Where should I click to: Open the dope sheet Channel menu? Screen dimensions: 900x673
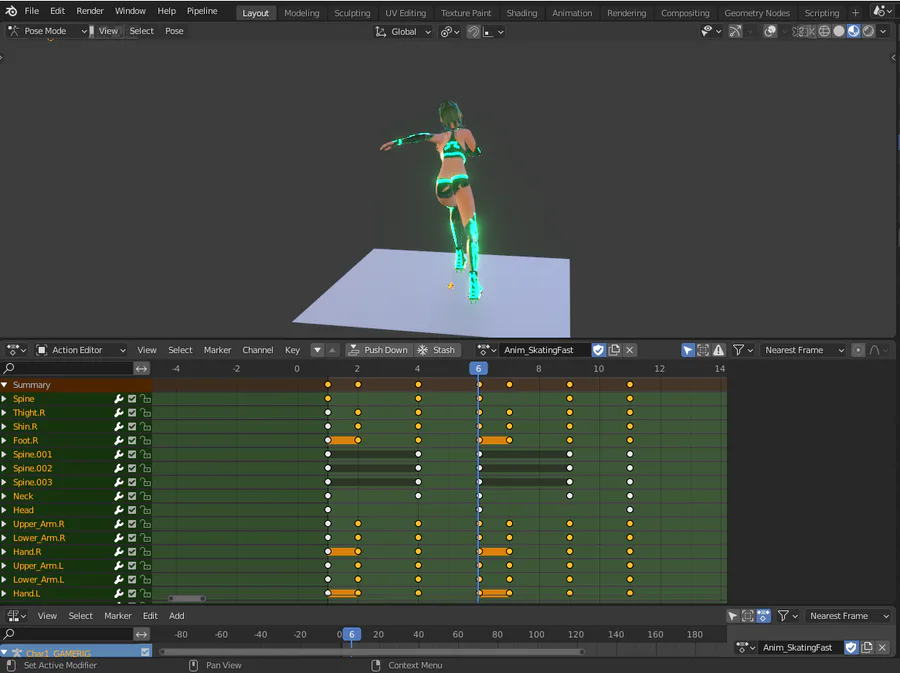(257, 349)
